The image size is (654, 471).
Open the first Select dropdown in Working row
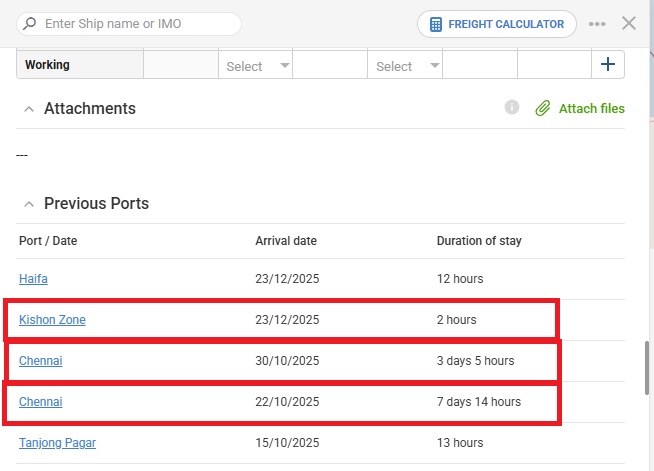point(256,66)
